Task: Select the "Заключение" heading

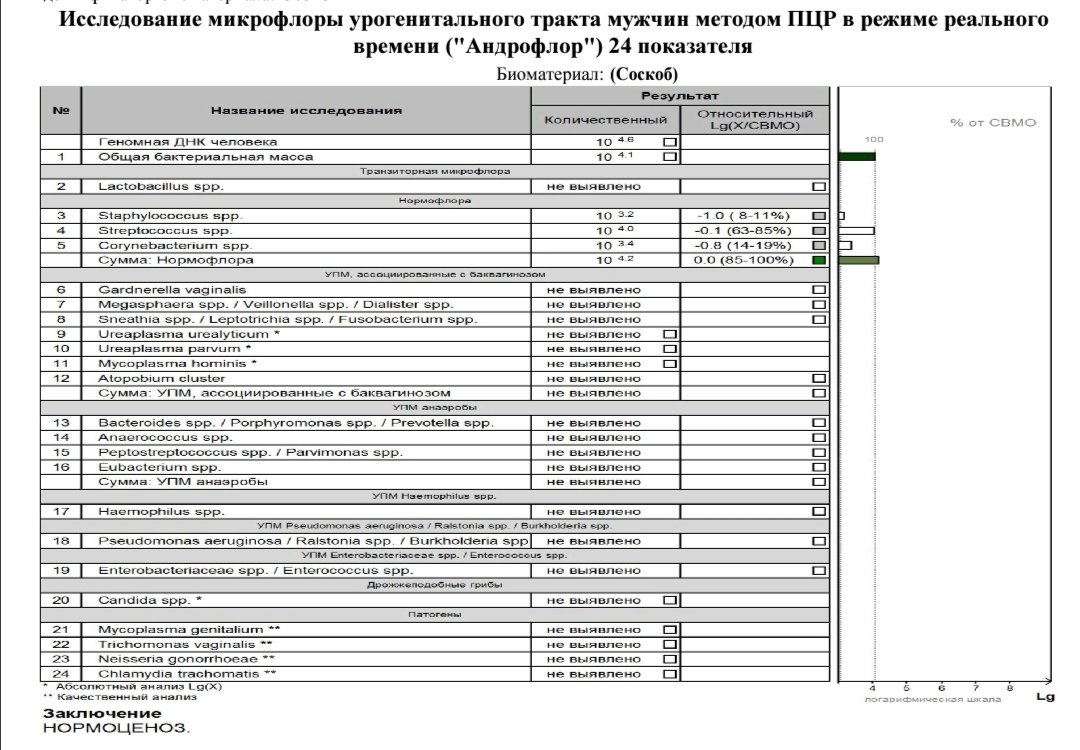Action: 102,713
